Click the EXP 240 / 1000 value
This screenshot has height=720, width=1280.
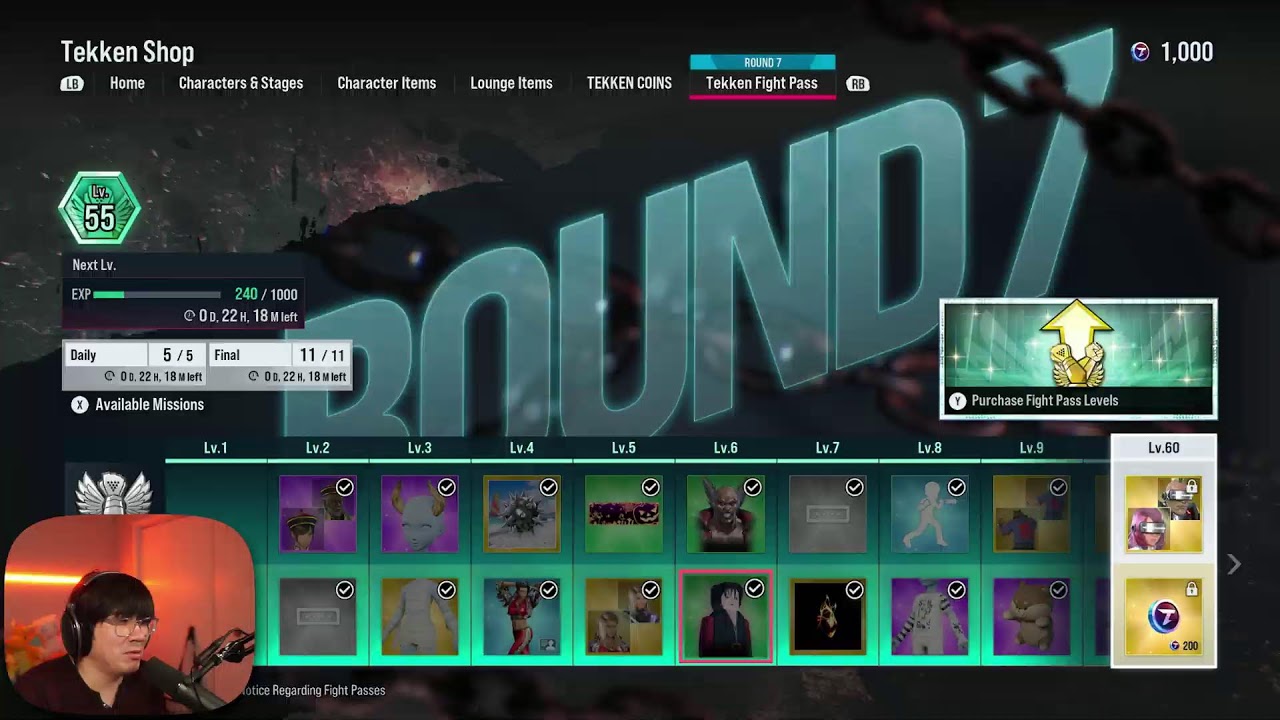pos(266,294)
